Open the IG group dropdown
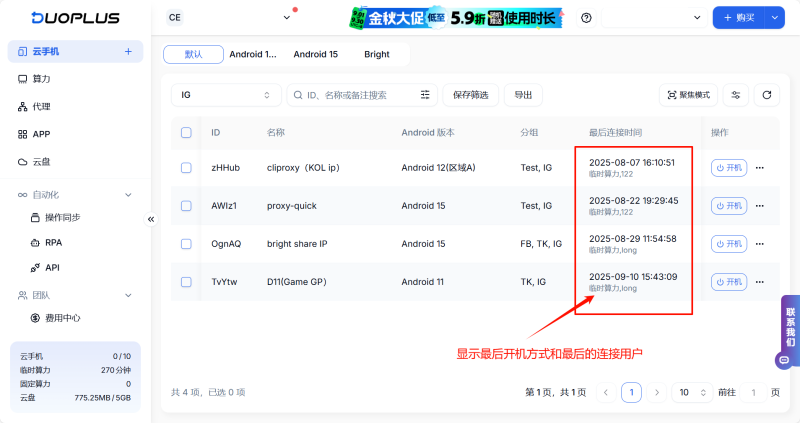The width and height of the screenshot is (800, 423). (226, 95)
